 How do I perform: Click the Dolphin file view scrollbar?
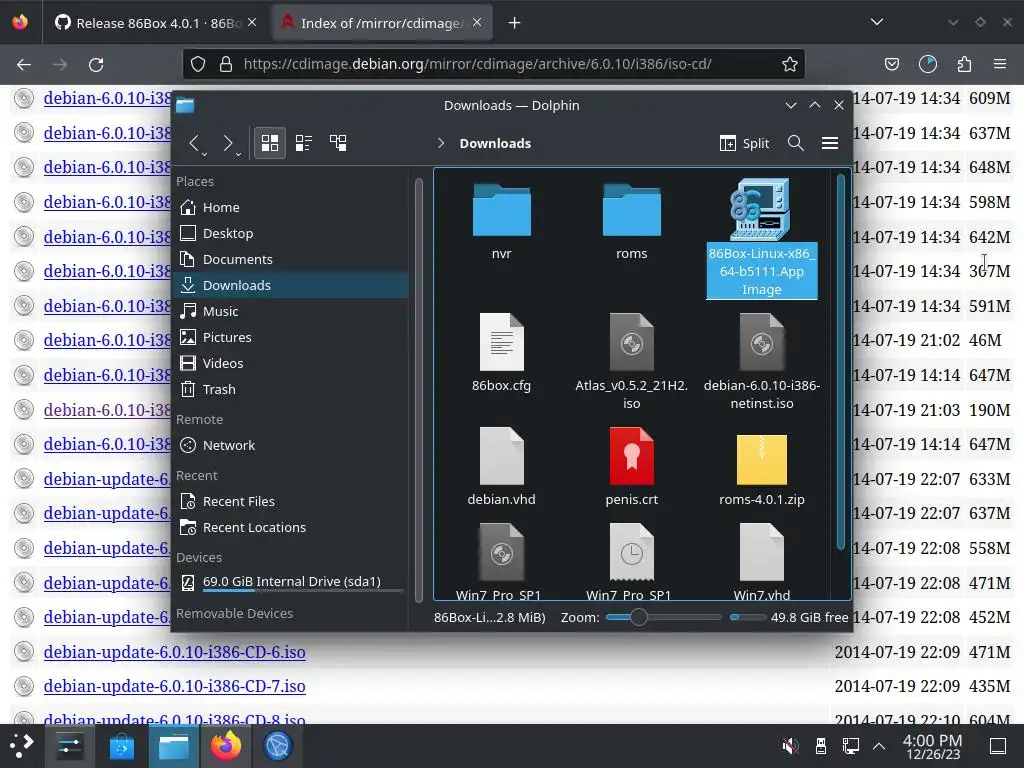840,362
